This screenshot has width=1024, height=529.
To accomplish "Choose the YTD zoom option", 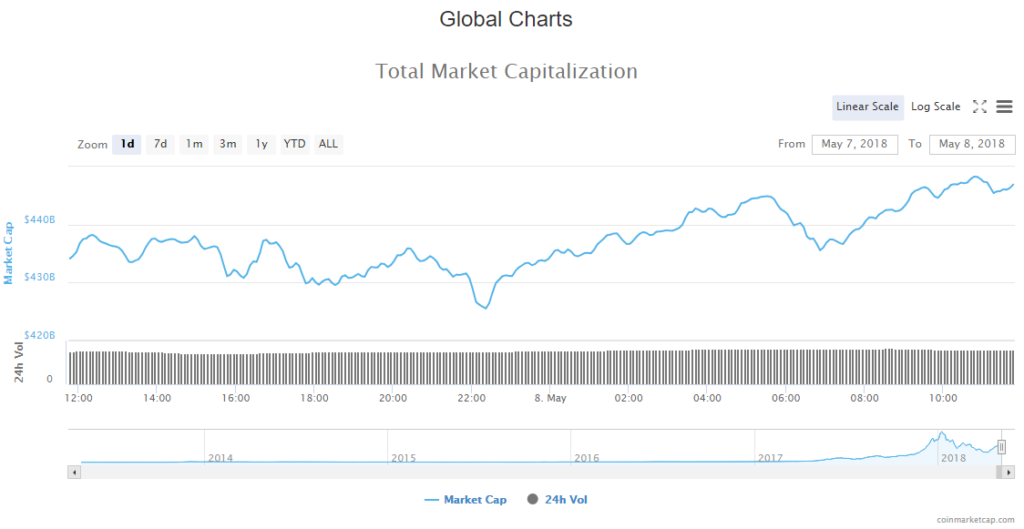I will 294,144.
